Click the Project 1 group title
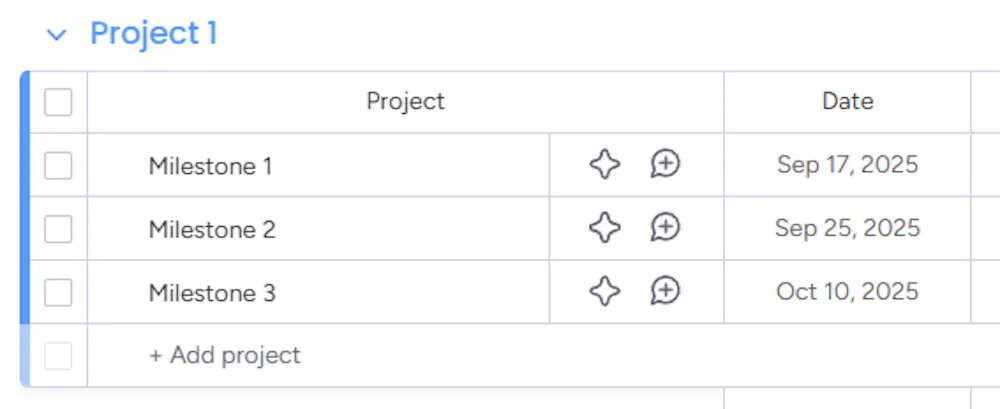The width and height of the screenshot is (1000, 409). pos(153,34)
